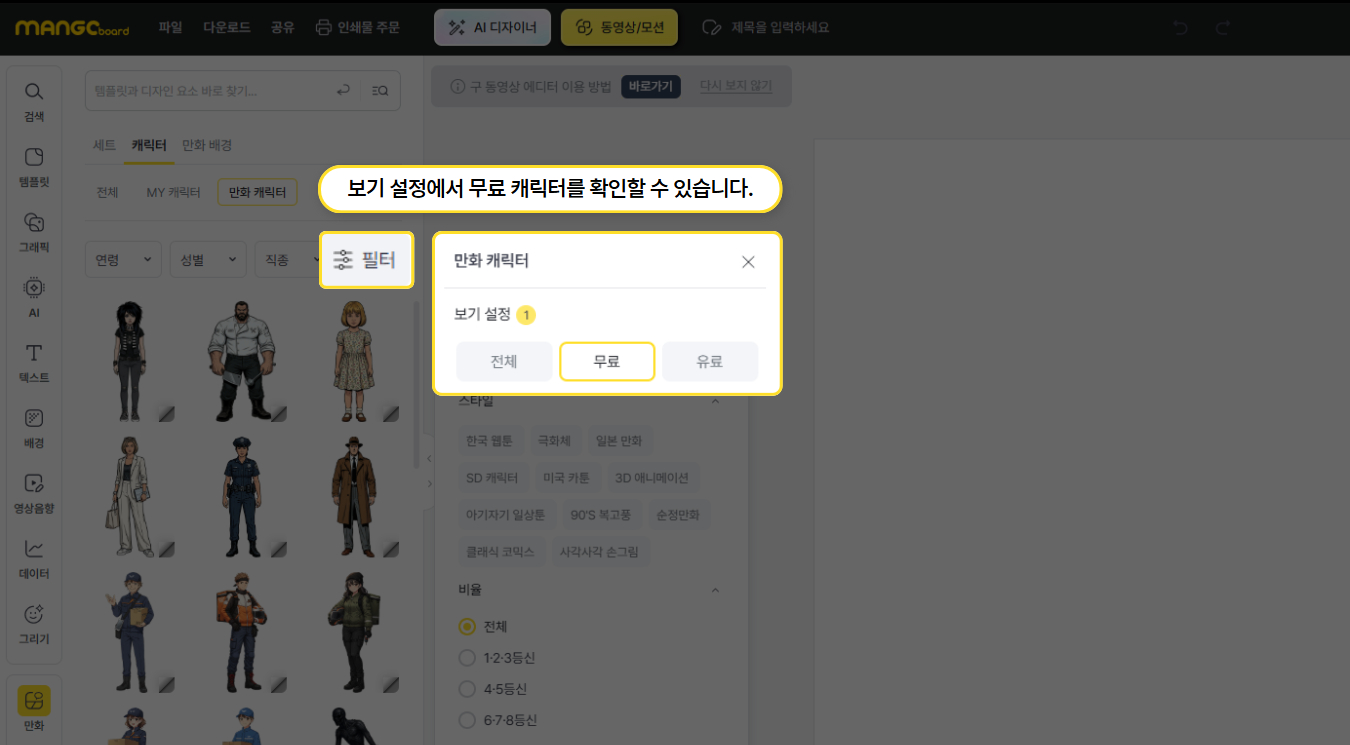This screenshot has height=745, width=1350.
Task: Choose the 4·5등신 ratio option
Action: [x=466, y=689]
